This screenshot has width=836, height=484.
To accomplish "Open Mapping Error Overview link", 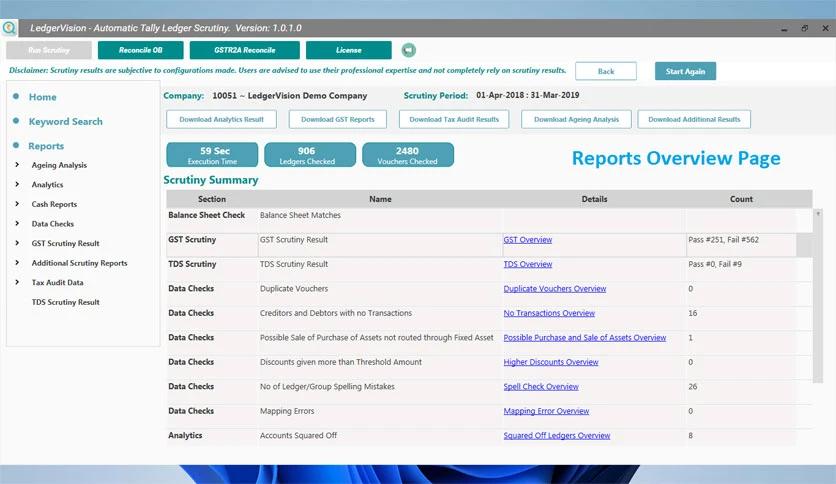I will pos(546,412).
